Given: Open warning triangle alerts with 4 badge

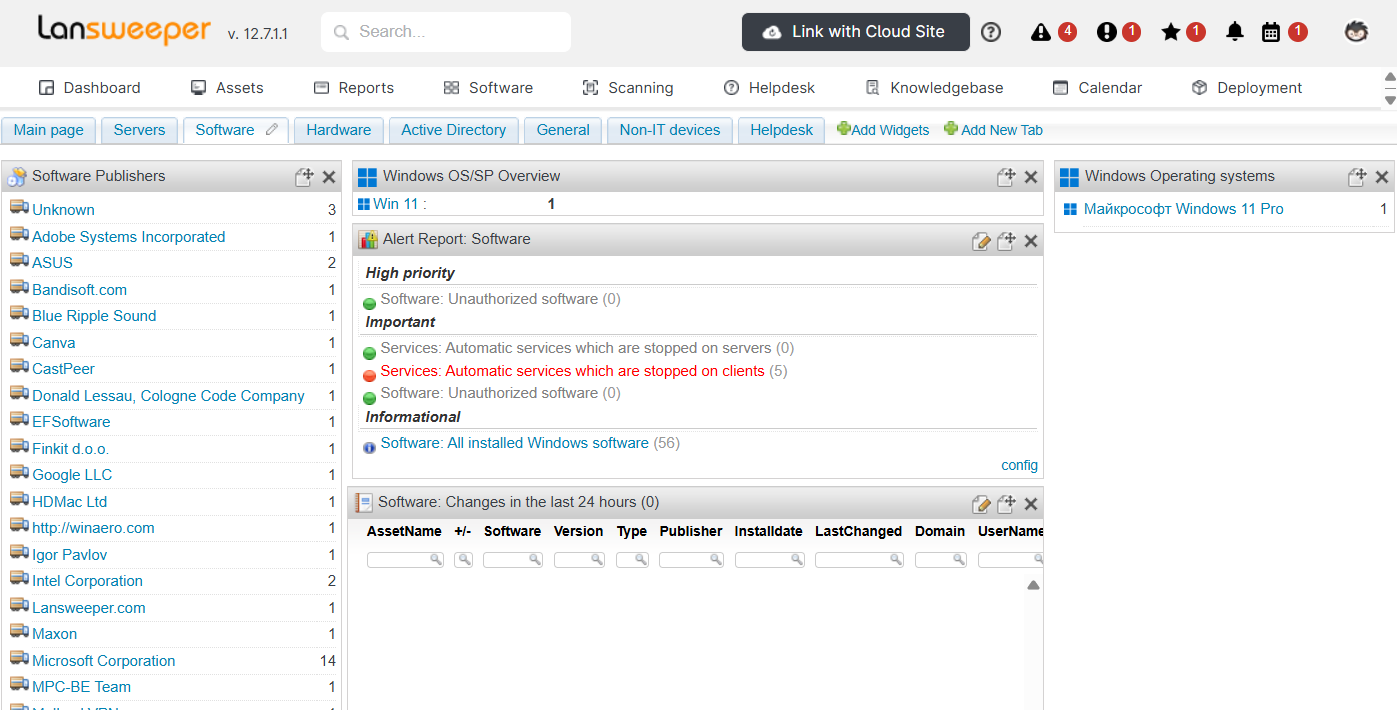Looking at the screenshot, I should pos(1041,32).
